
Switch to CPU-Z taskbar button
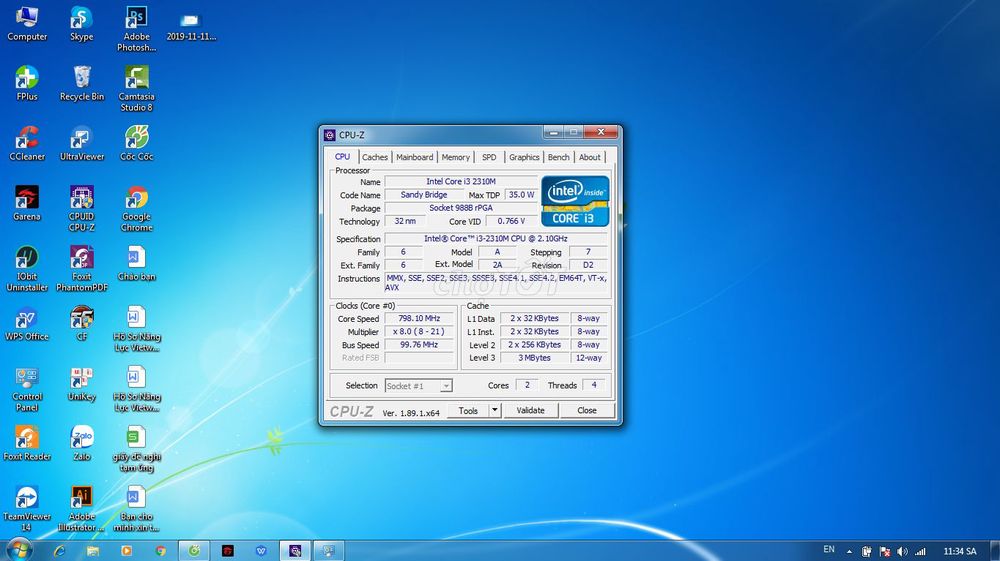295,550
